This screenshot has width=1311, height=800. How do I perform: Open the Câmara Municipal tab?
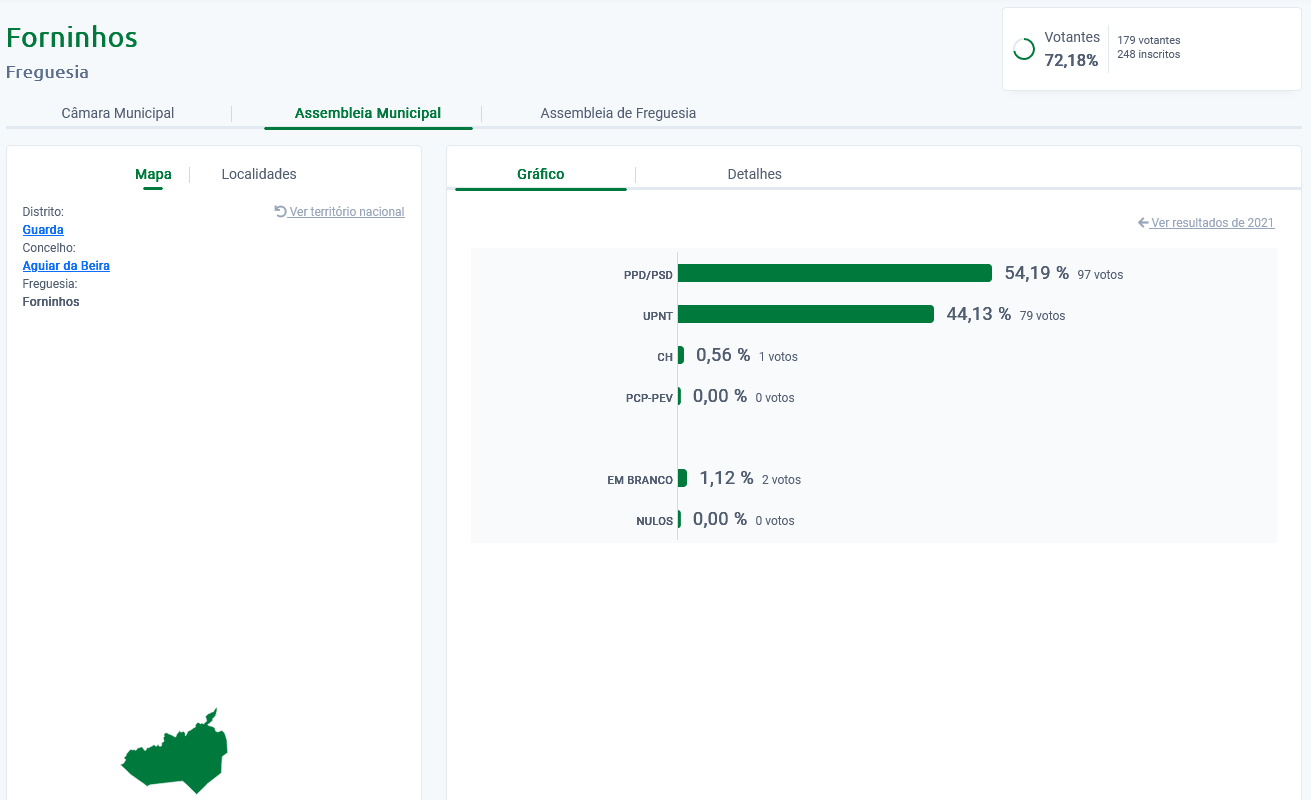tap(118, 113)
